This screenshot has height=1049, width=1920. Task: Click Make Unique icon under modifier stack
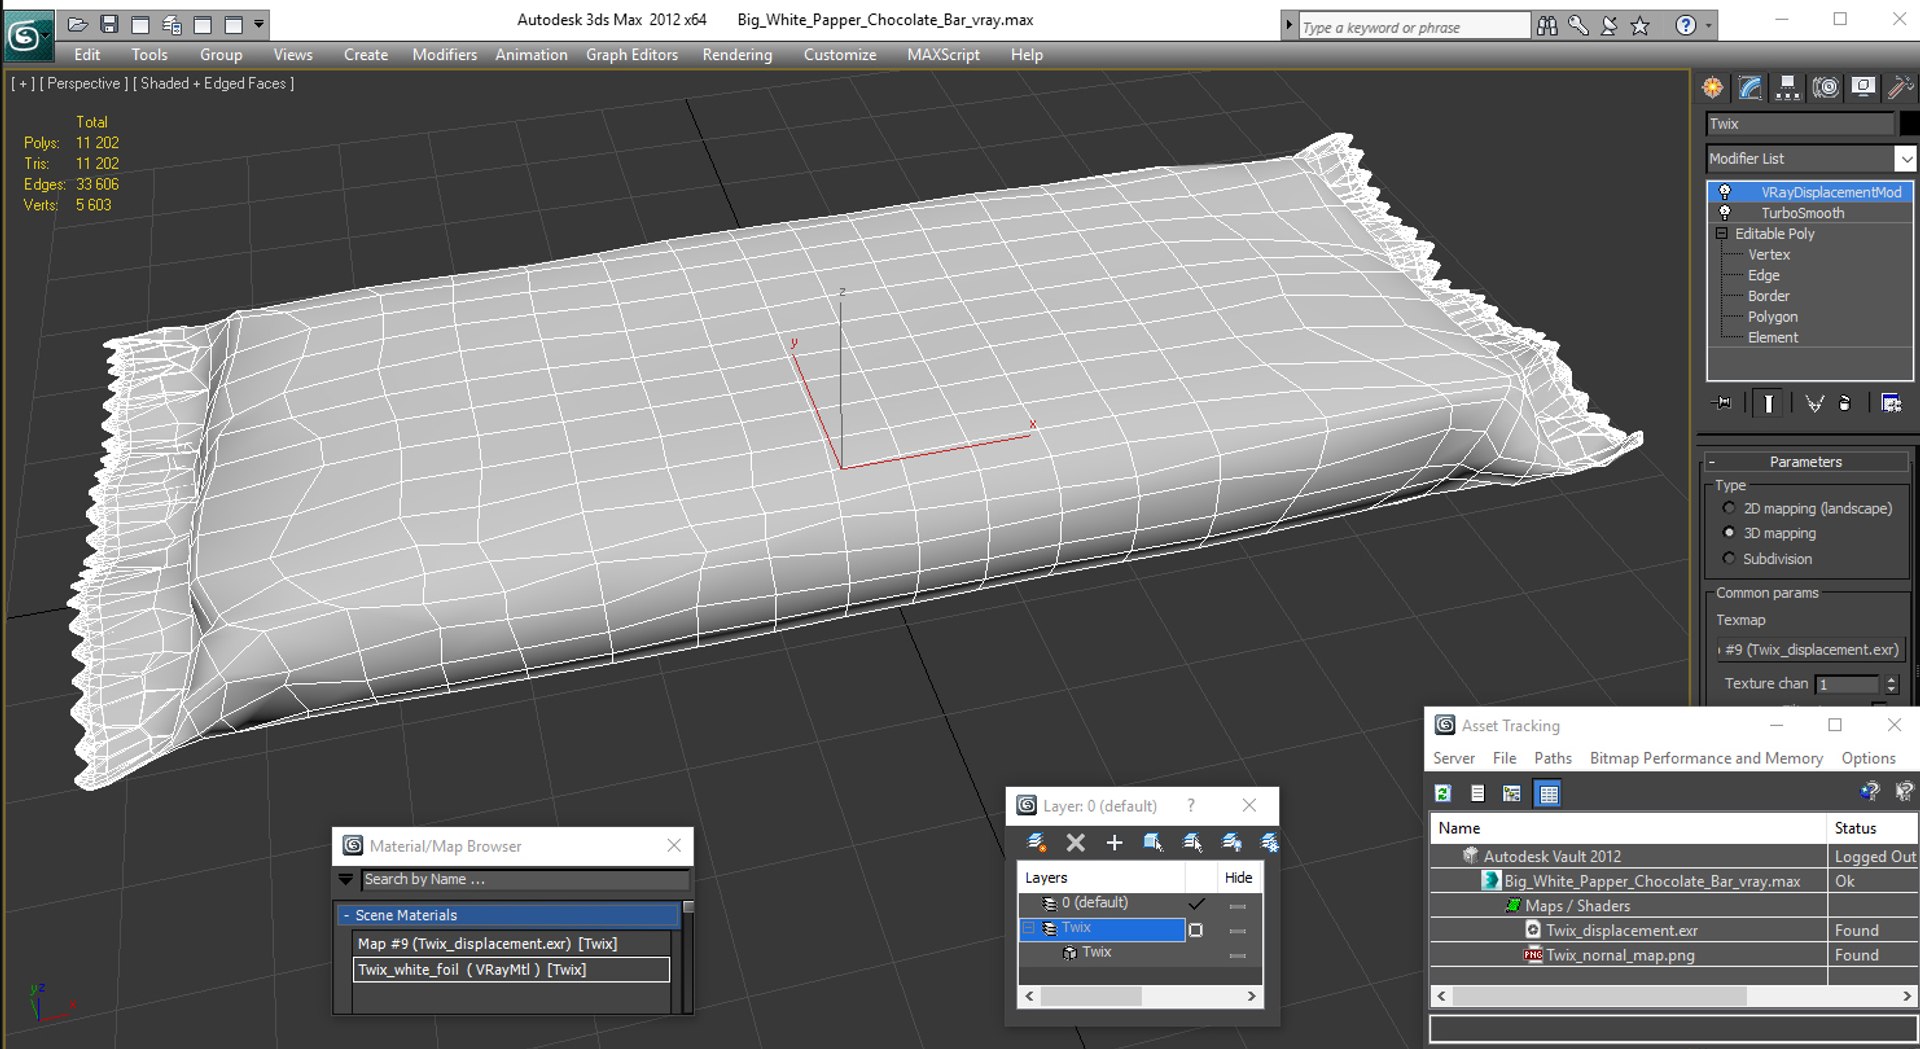(x=1814, y=403)
